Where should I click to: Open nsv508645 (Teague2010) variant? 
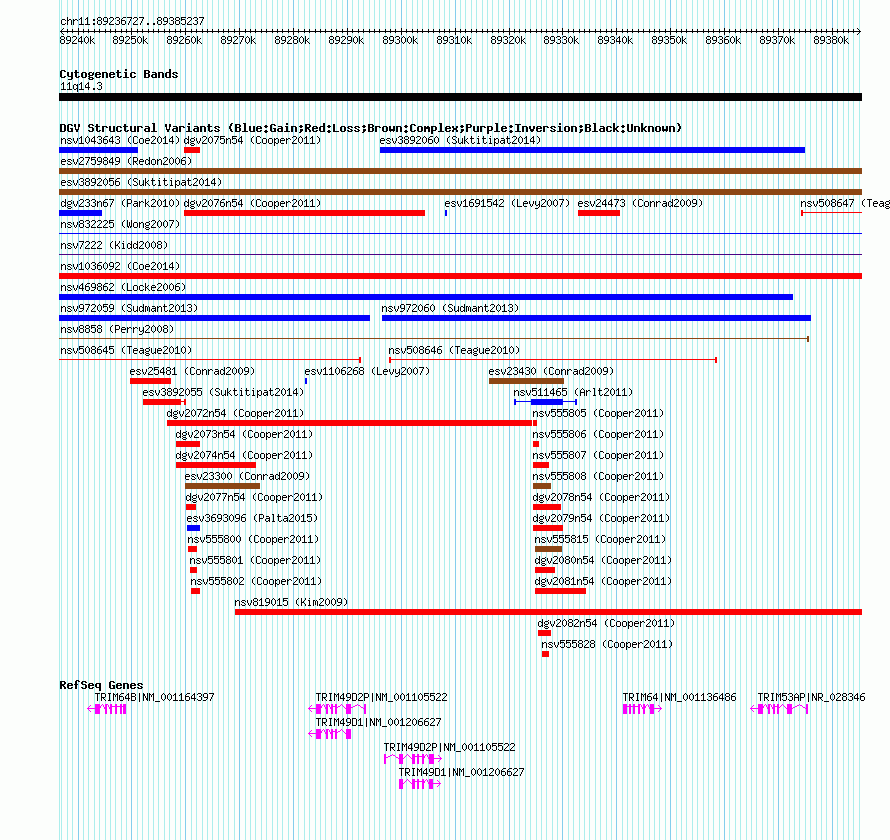coord(210,360)
